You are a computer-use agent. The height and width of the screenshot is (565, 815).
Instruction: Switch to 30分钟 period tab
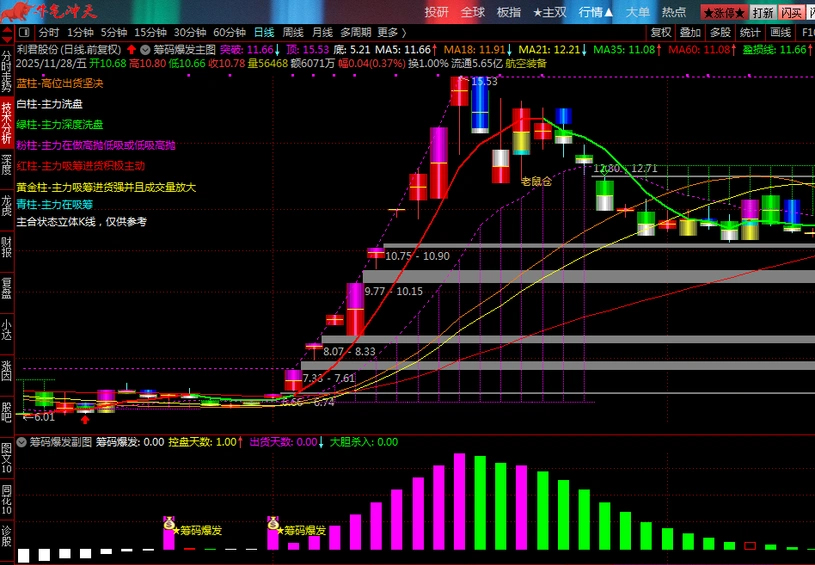tap(190, 32)
